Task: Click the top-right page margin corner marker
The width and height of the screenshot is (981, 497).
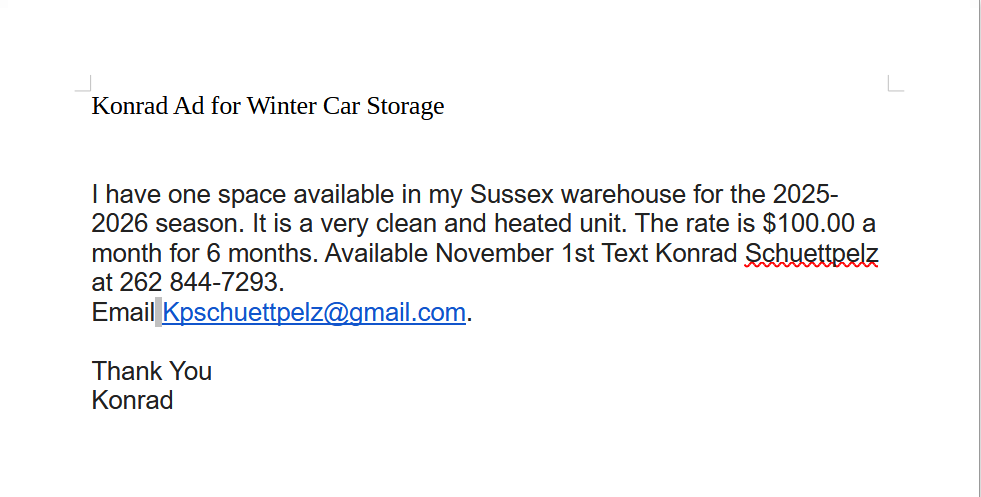Action: (895, 83)
